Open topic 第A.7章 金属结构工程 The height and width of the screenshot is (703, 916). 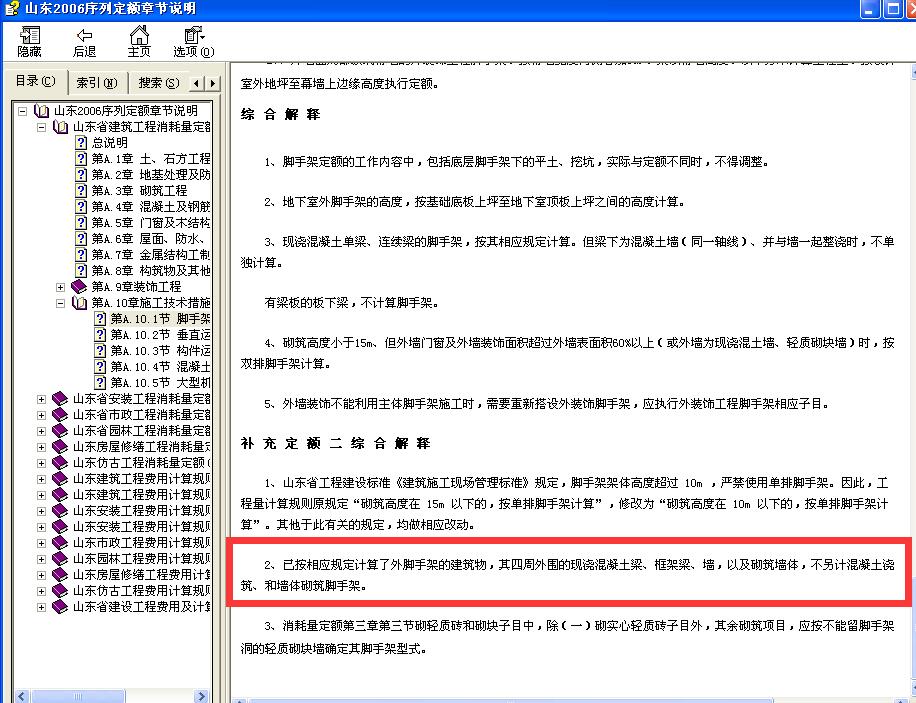pyautogui.click(x=151, y=255)
